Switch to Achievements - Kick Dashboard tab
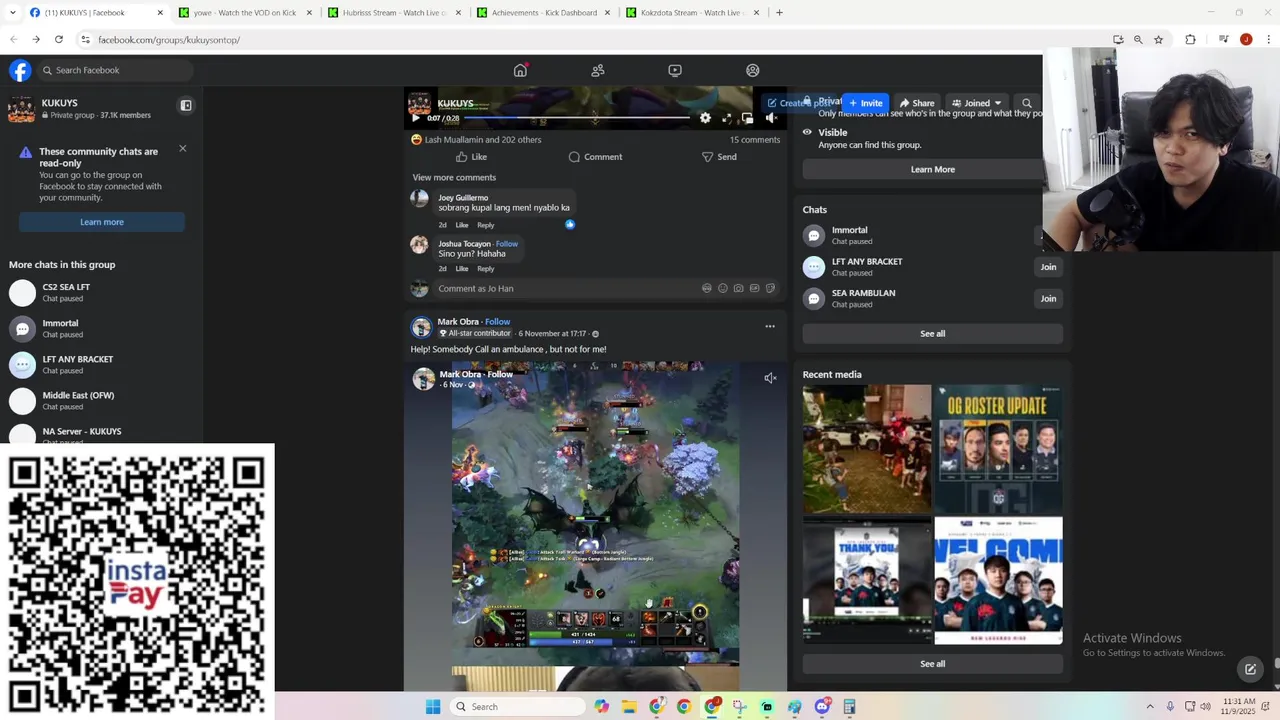The height and width of the screenshot is (720, 1280). tap(543, 13)
